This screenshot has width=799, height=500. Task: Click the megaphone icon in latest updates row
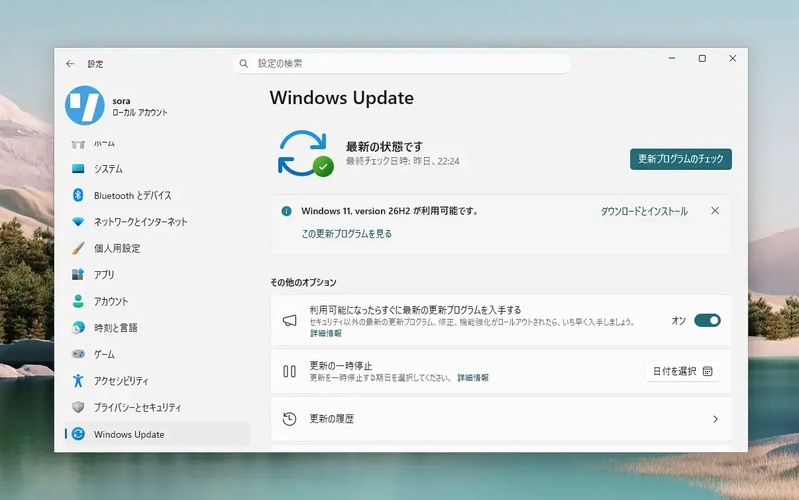pyautogui.click(x=289, y=321)
